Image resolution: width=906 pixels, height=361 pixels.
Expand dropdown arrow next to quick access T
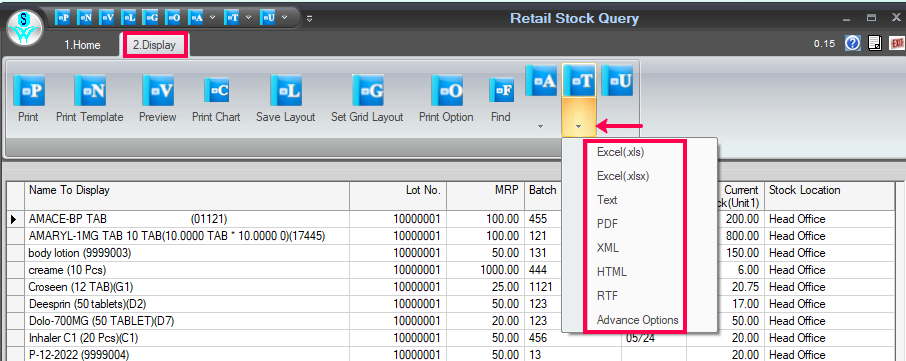[248, 17]
